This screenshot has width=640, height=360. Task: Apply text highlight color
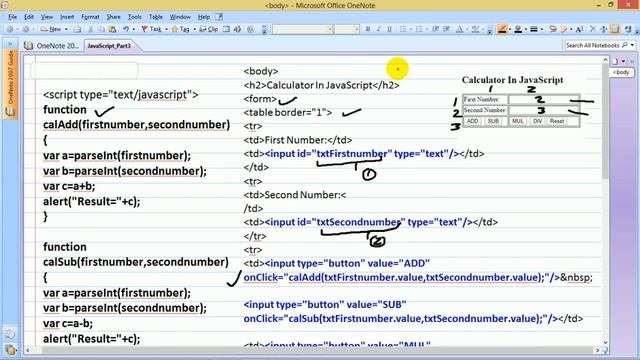click(x=475, y=29)
